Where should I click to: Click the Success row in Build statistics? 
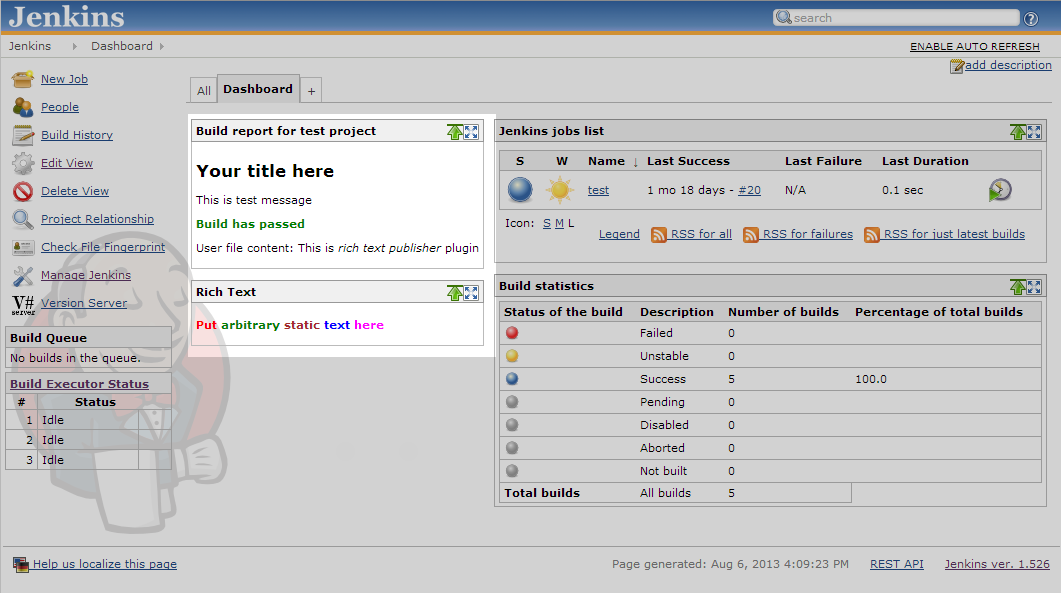click(771, 379)
